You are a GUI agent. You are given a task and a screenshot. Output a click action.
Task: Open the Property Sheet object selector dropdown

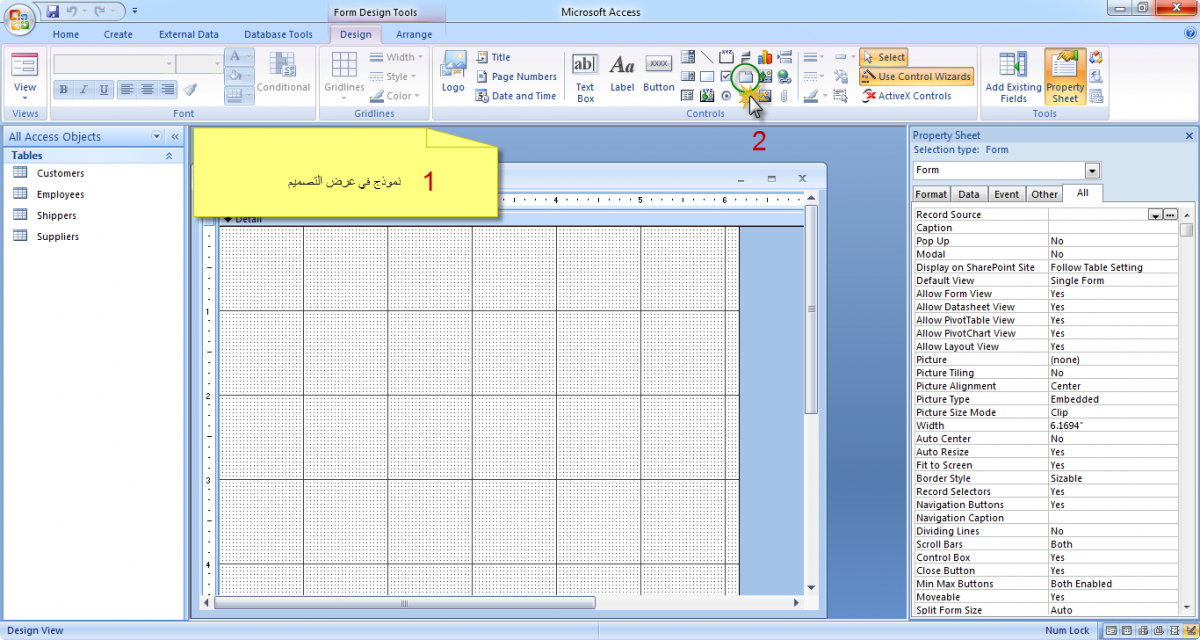tap(1092, 170)
